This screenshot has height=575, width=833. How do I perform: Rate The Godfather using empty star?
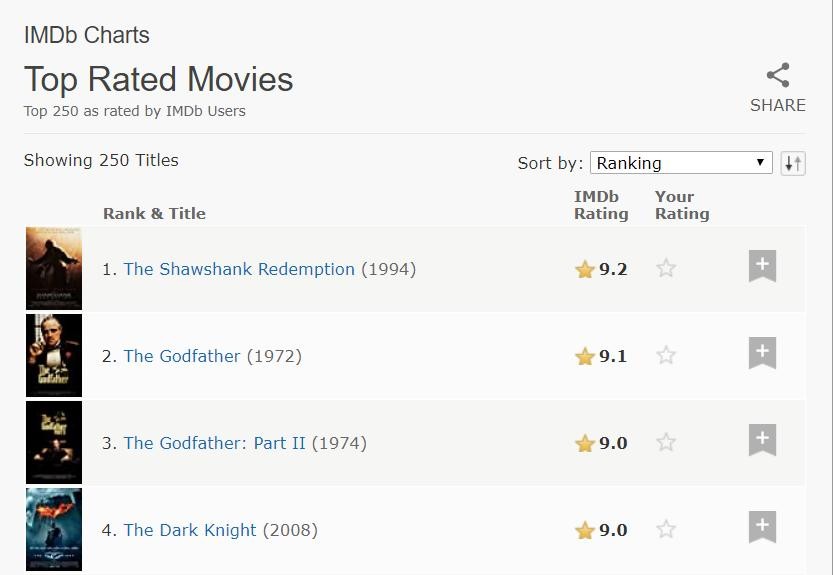[666, 355]
